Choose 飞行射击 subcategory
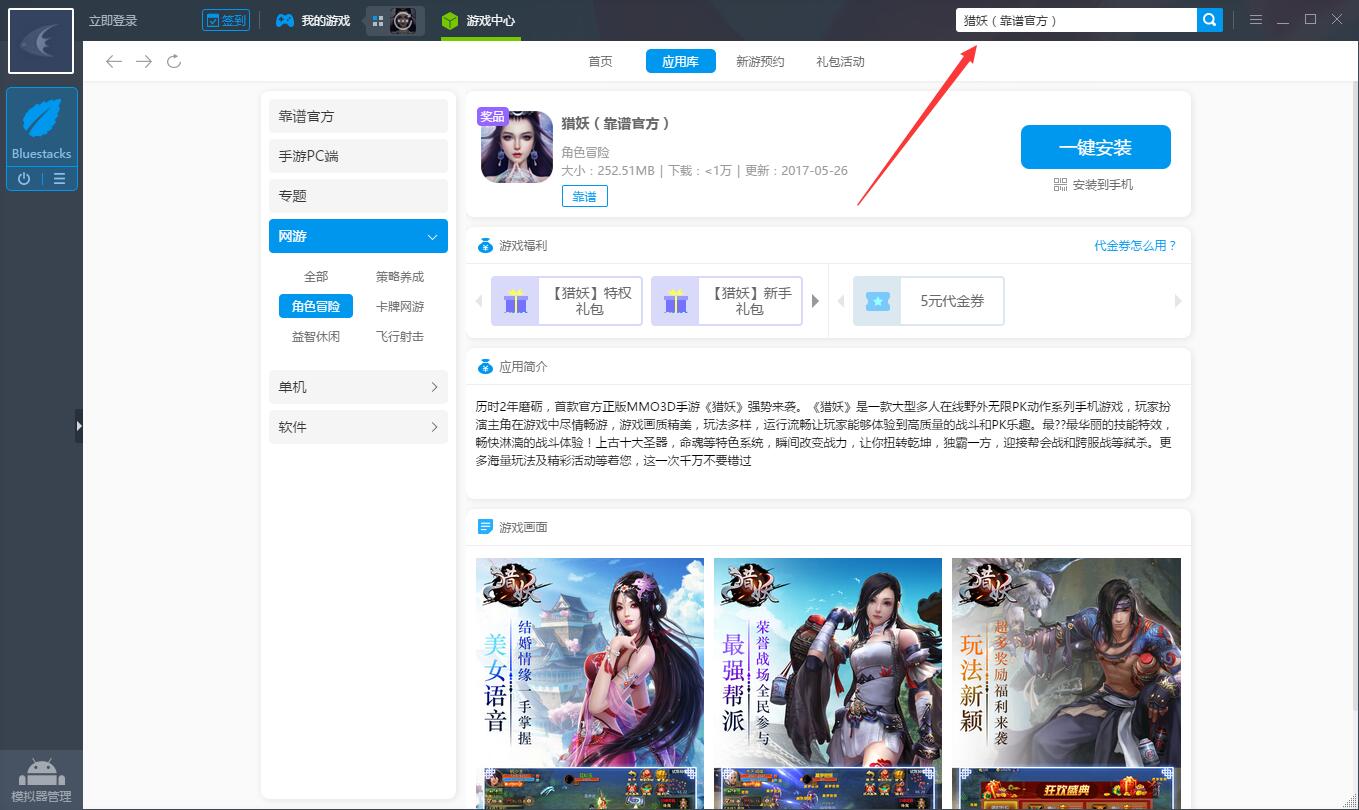This screenshot has height=810, width=1359. coord(400,337)
